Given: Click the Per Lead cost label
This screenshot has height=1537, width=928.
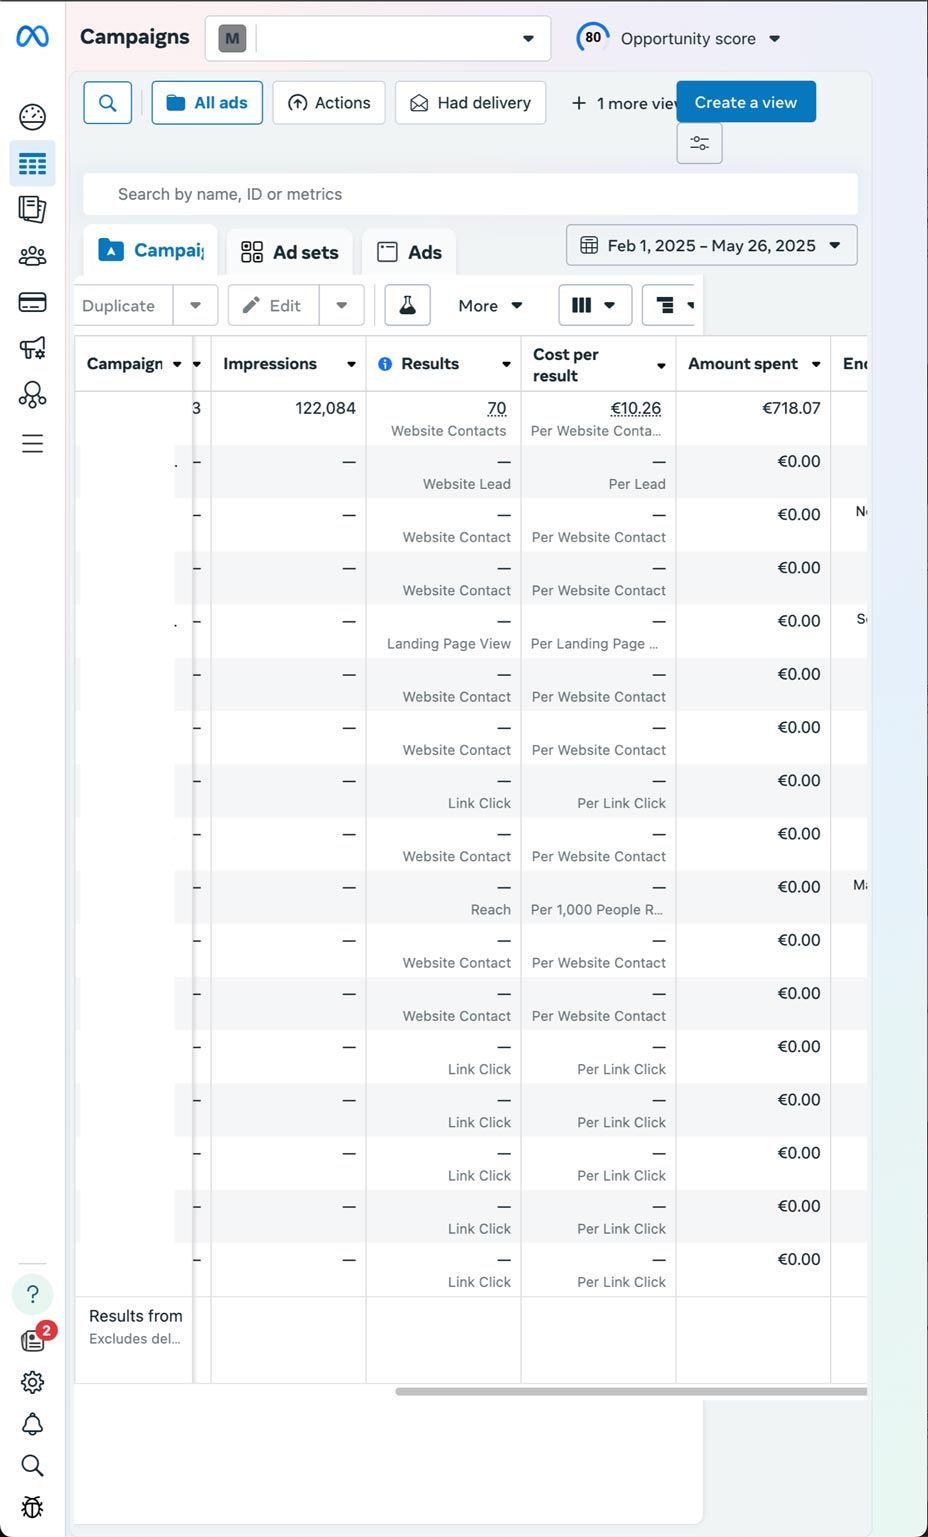Looking at the screenshot, I should [637, 484].
